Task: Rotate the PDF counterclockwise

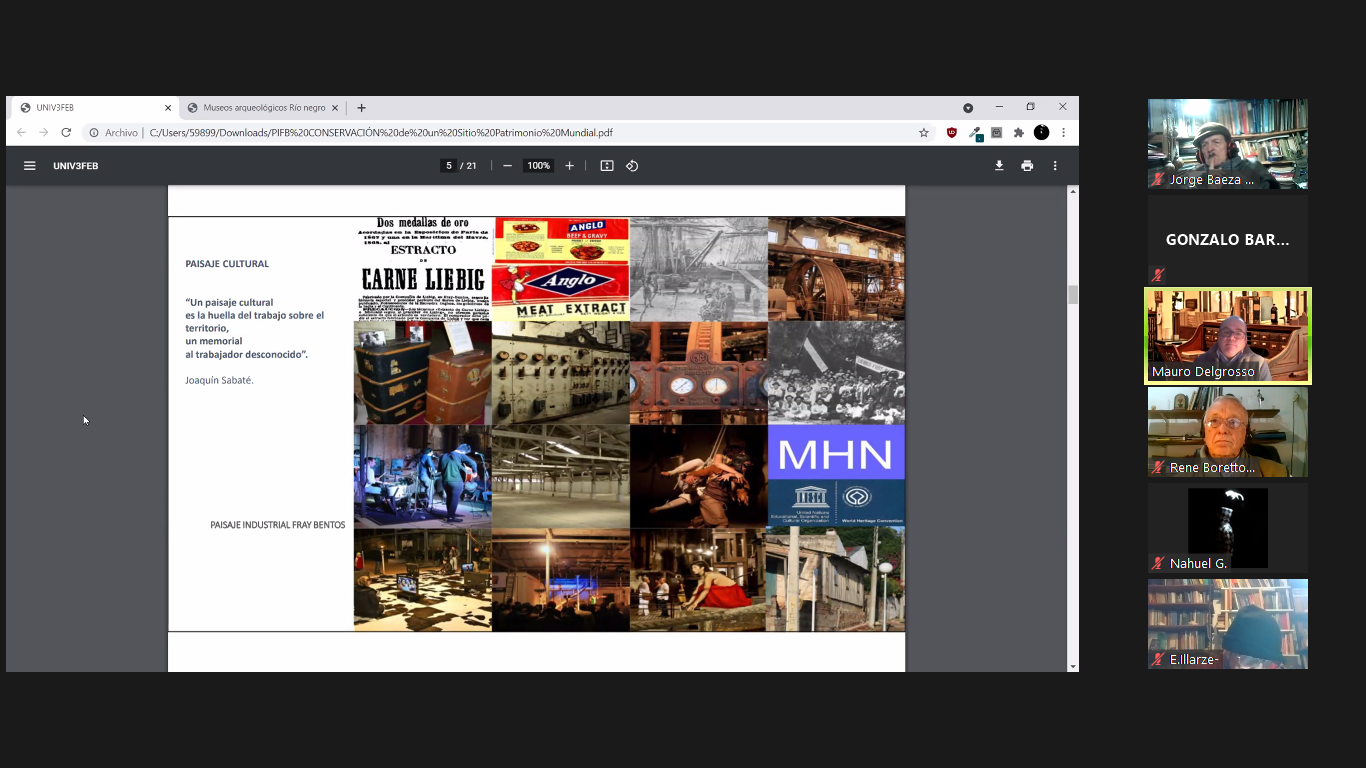Action: 632,166
